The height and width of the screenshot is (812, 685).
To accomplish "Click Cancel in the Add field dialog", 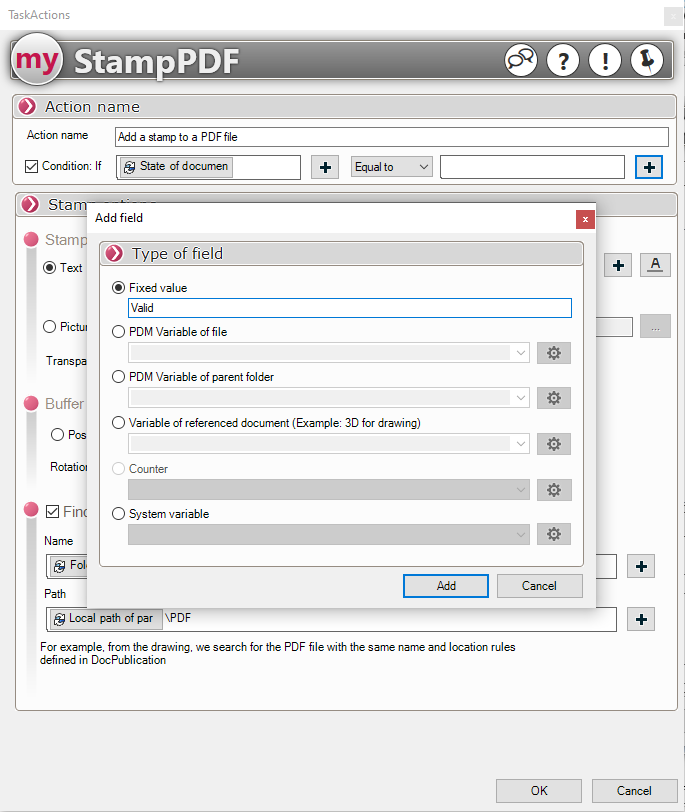I will [539, 586].
